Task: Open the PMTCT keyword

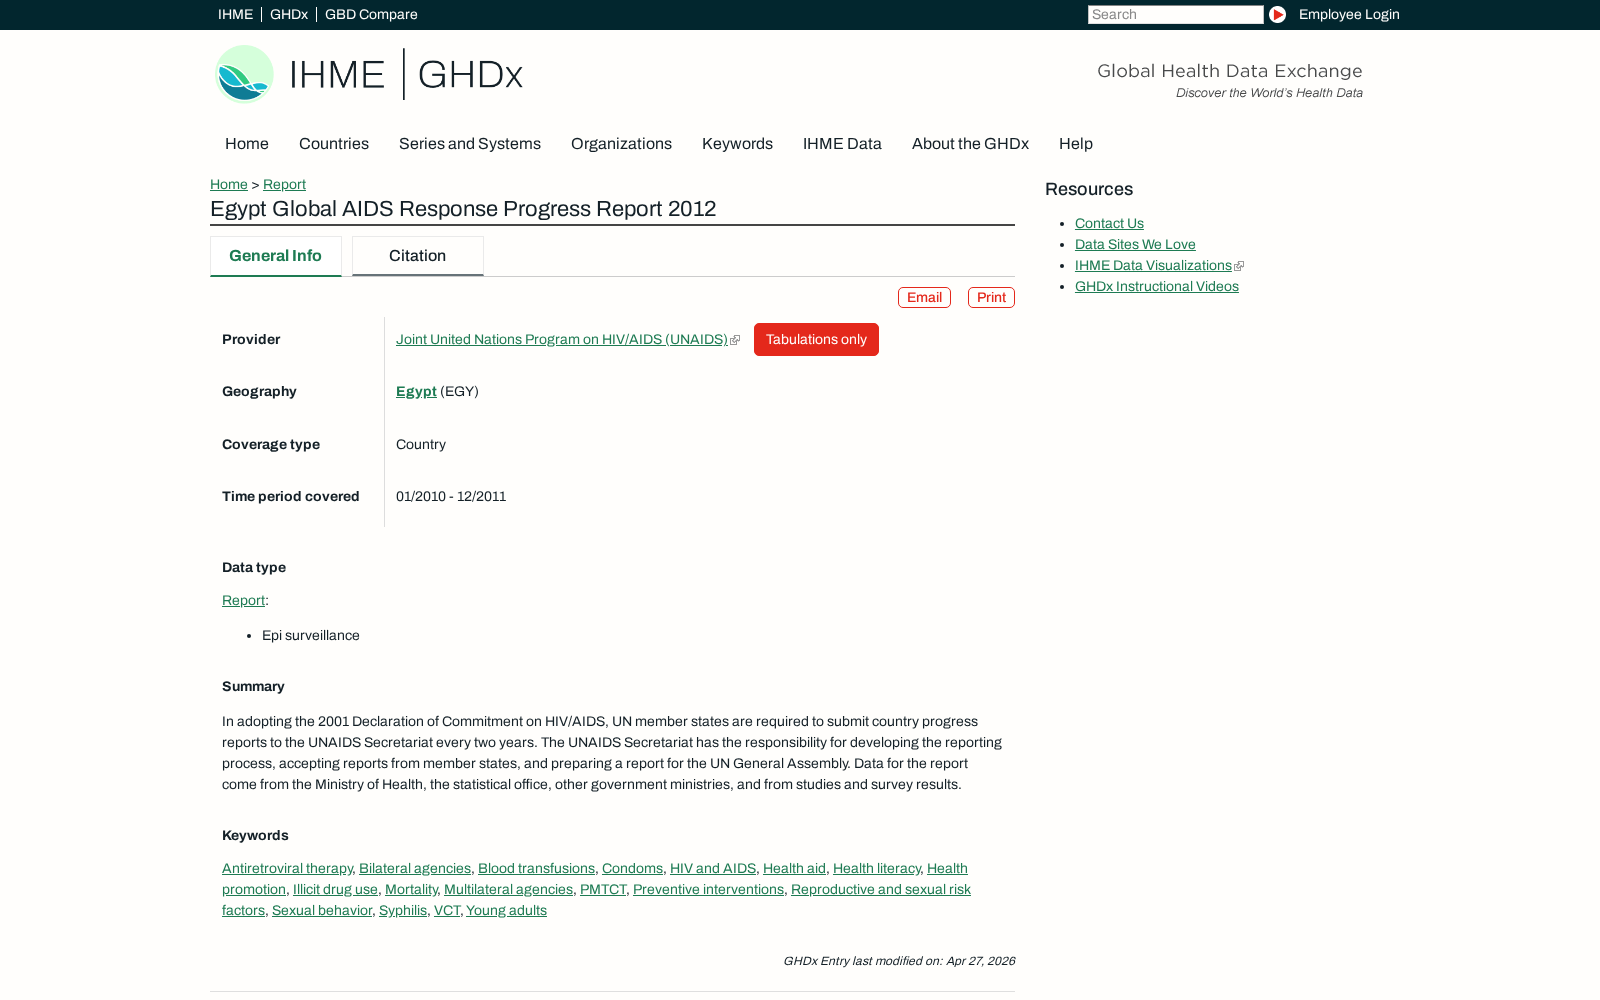Action: click(603, 889)
